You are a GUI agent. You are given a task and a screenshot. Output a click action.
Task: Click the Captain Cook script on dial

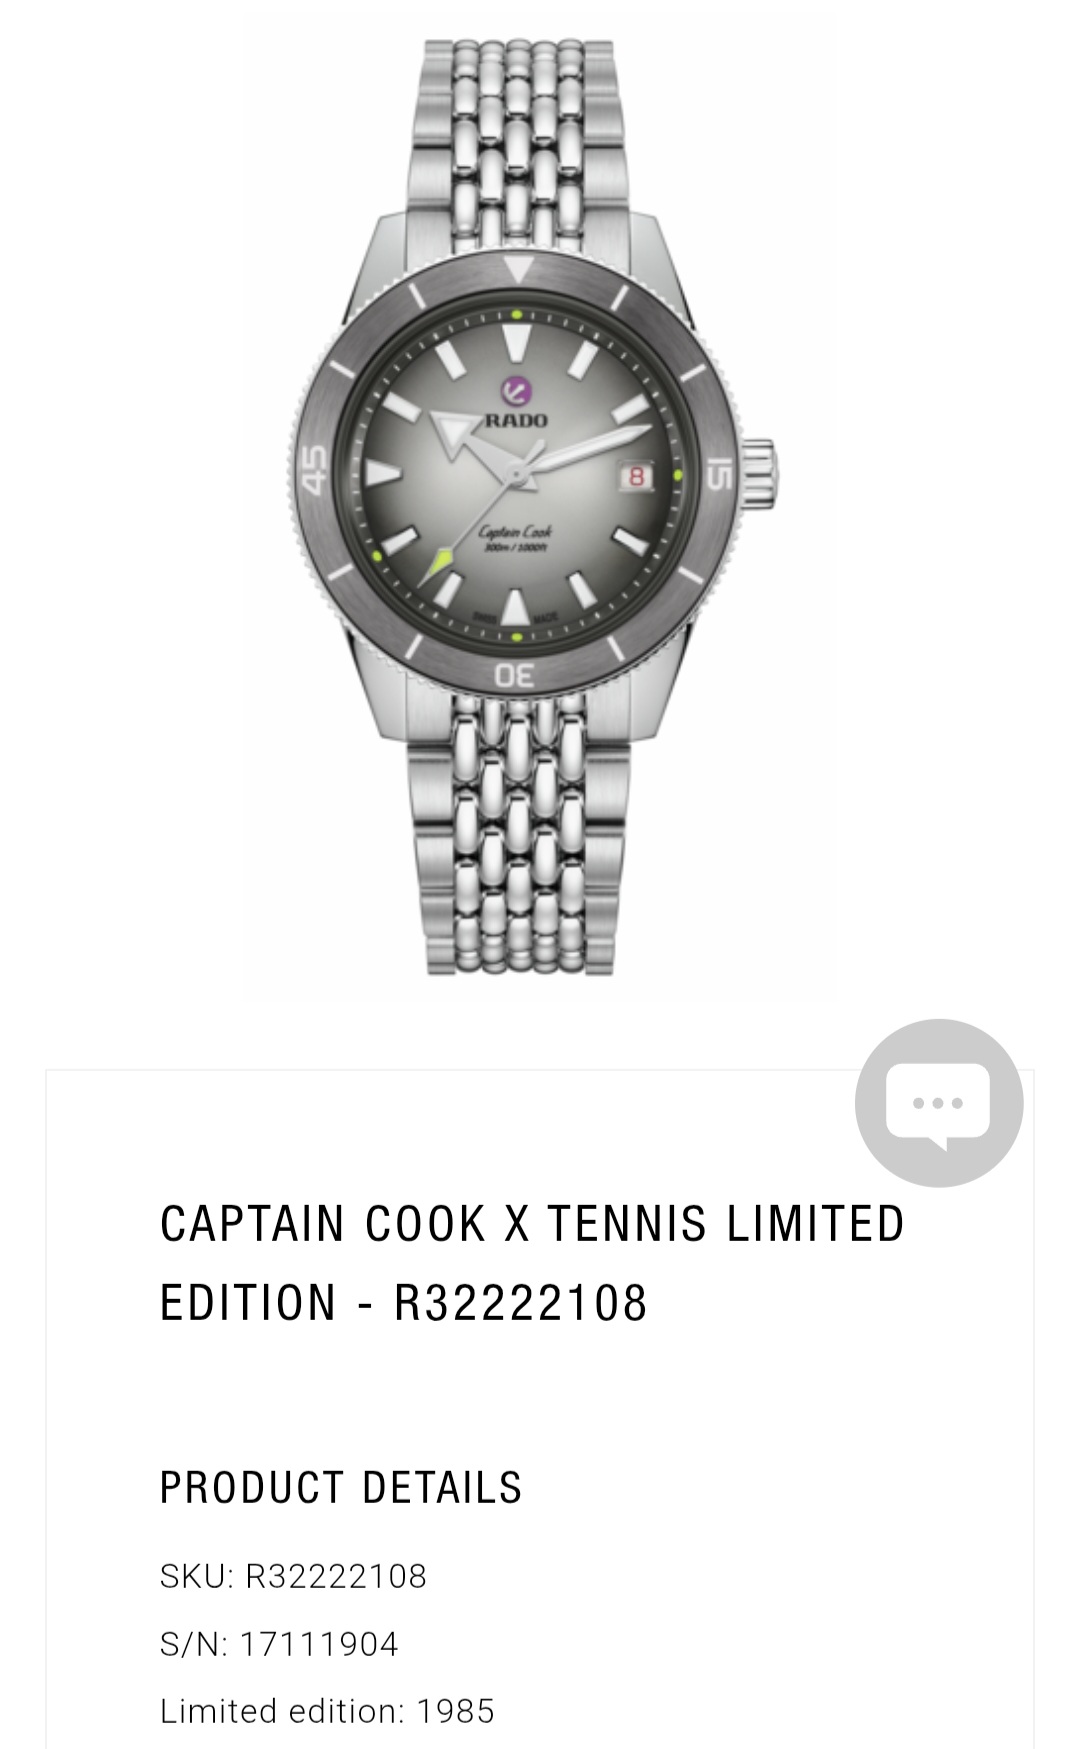tap(515, 533)
